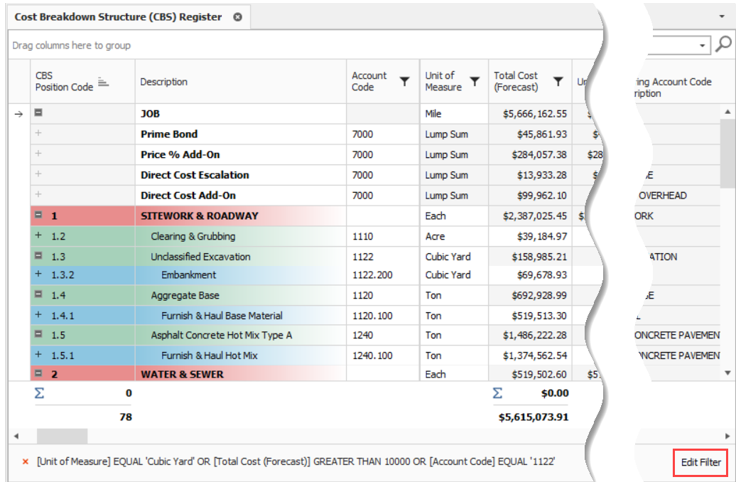The height and width of the screenshot is (484, 744).
Task: Click the CBS Position Code sort icon
Action: pyautogui.click(x=104, y=82)
